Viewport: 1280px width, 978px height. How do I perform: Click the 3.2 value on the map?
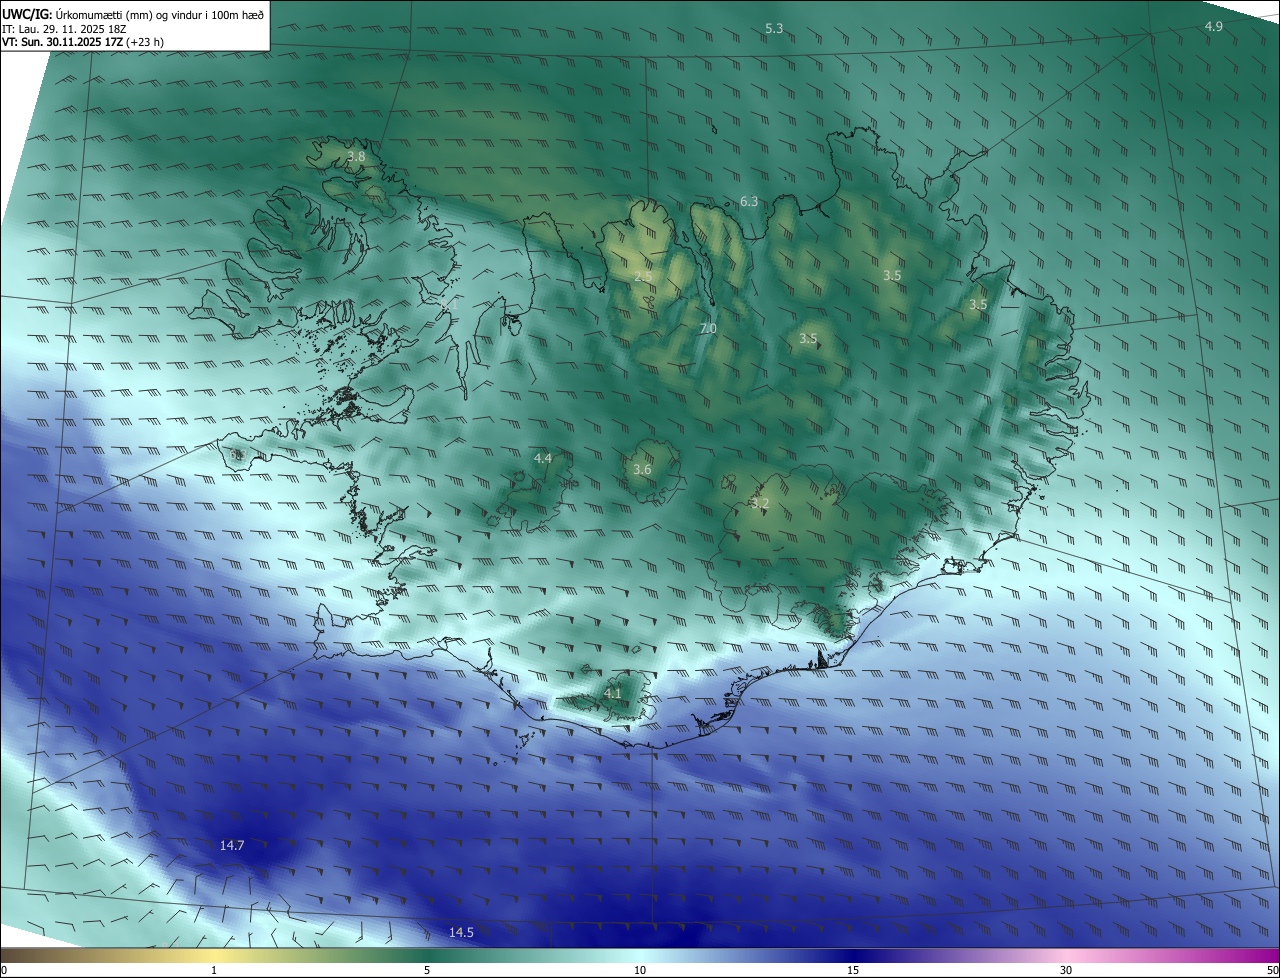760,504
